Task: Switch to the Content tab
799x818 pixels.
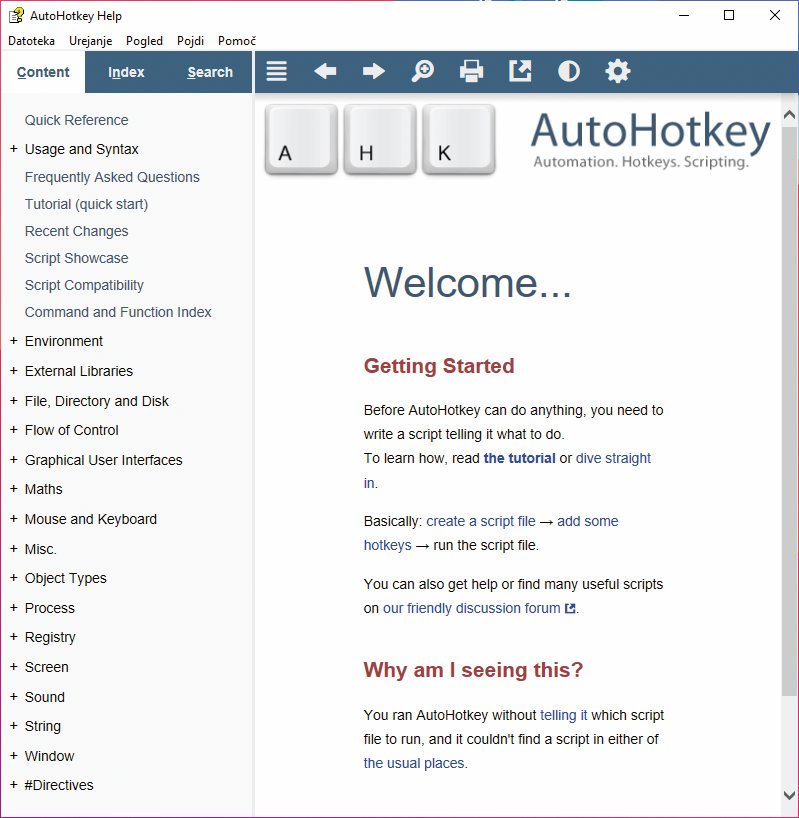Action: [43, 72]
